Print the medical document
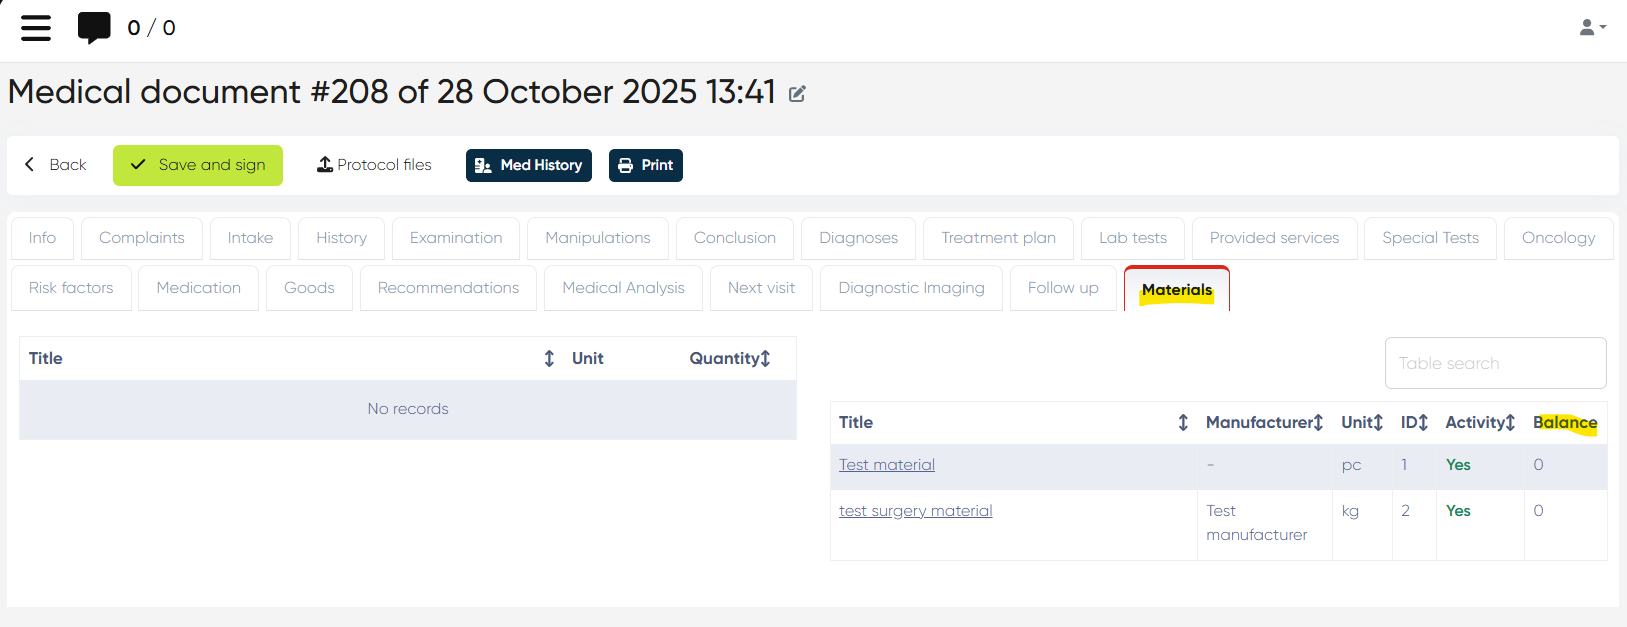The image size is (1627, 627). [646, 165]
